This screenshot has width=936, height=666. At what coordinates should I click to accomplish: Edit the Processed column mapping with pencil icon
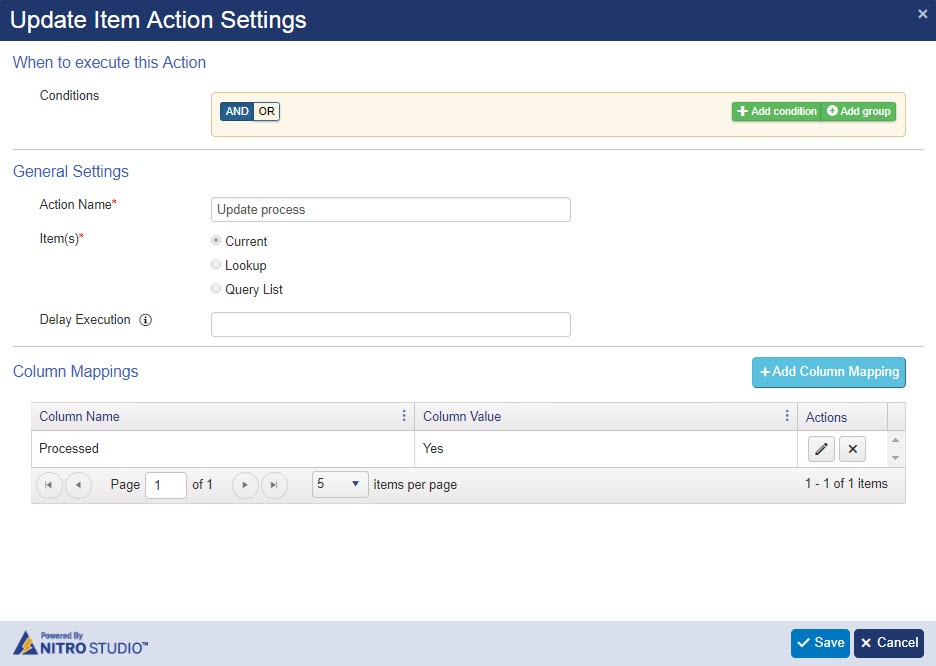point(821,449)
